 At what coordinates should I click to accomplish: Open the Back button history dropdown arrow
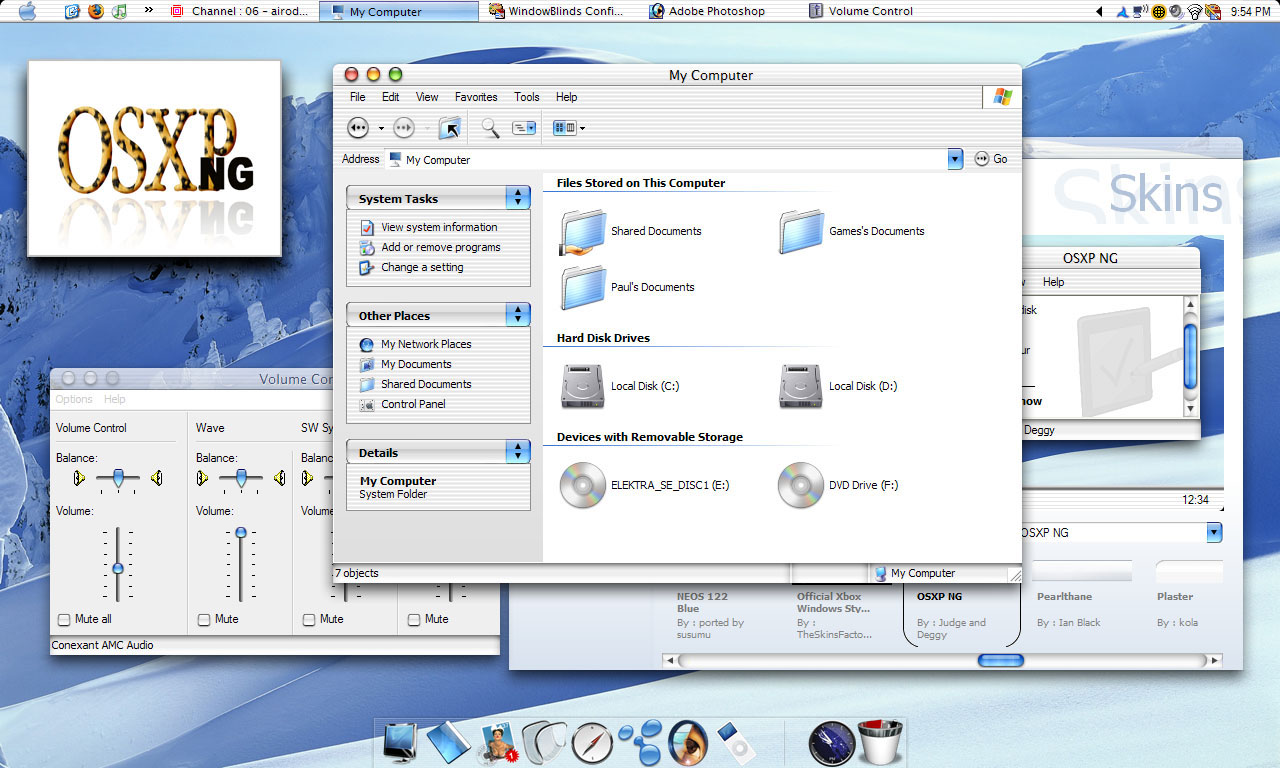click(x=380, y=128)
